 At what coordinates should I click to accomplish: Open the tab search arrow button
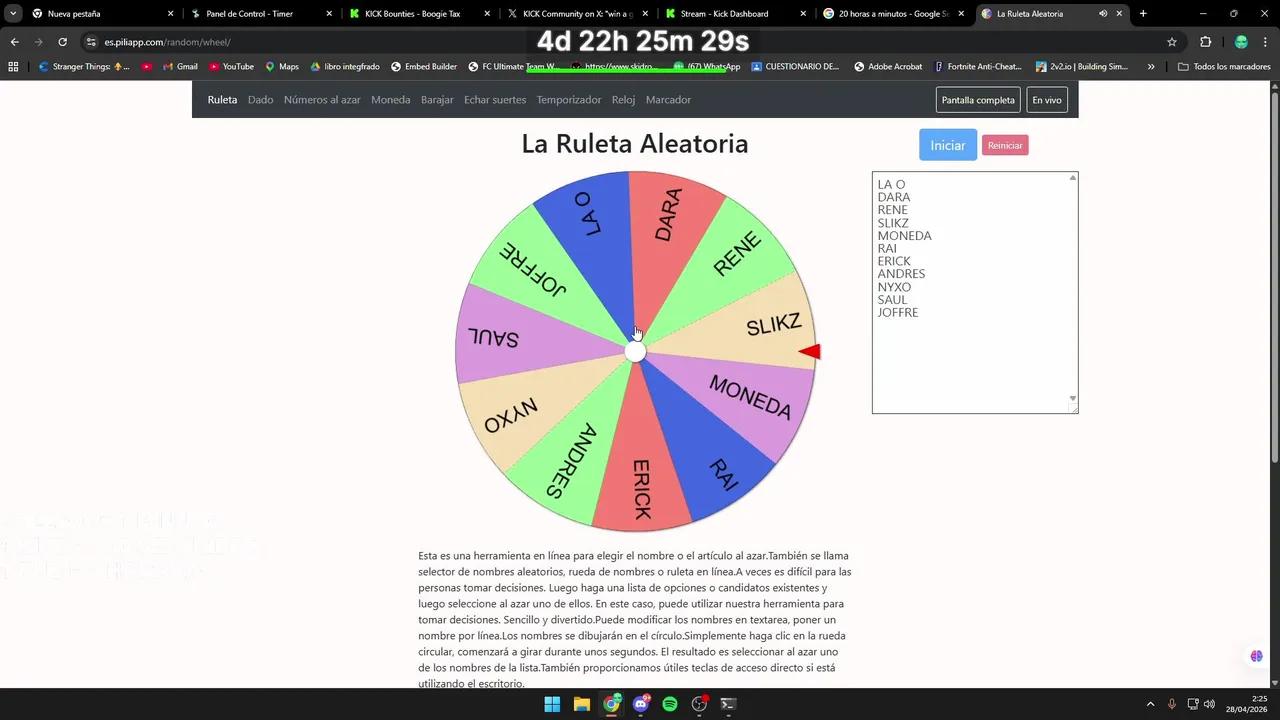point(13,14)
